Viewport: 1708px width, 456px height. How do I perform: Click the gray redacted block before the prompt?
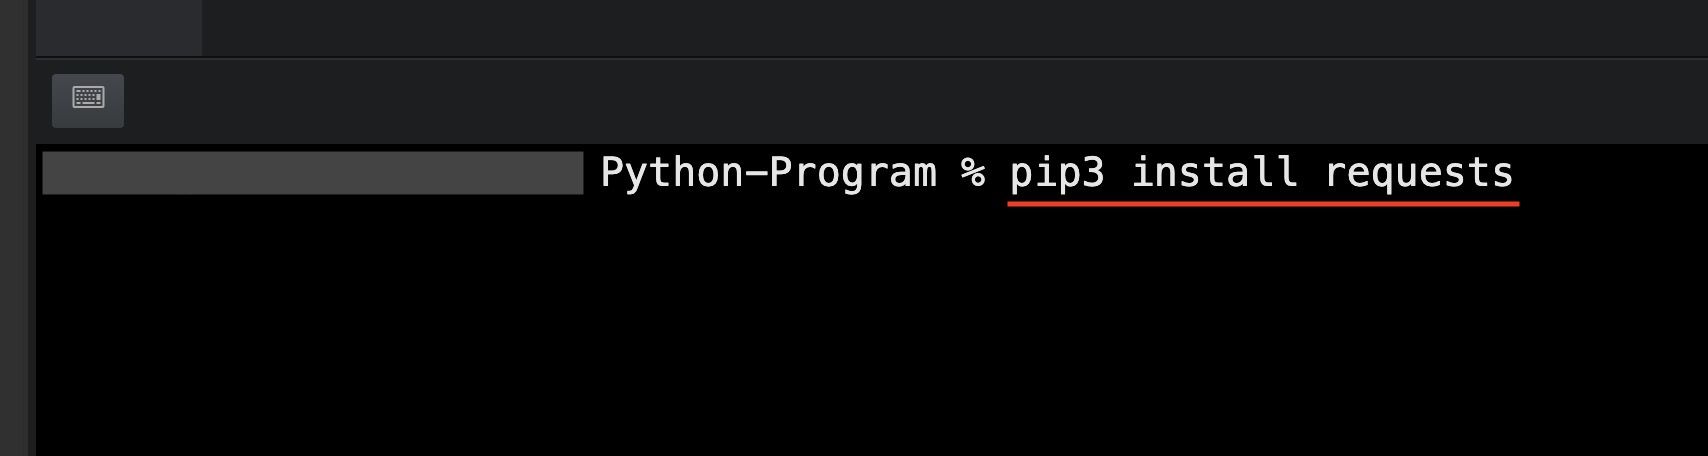pyautogui.click(x=312, y=173)
